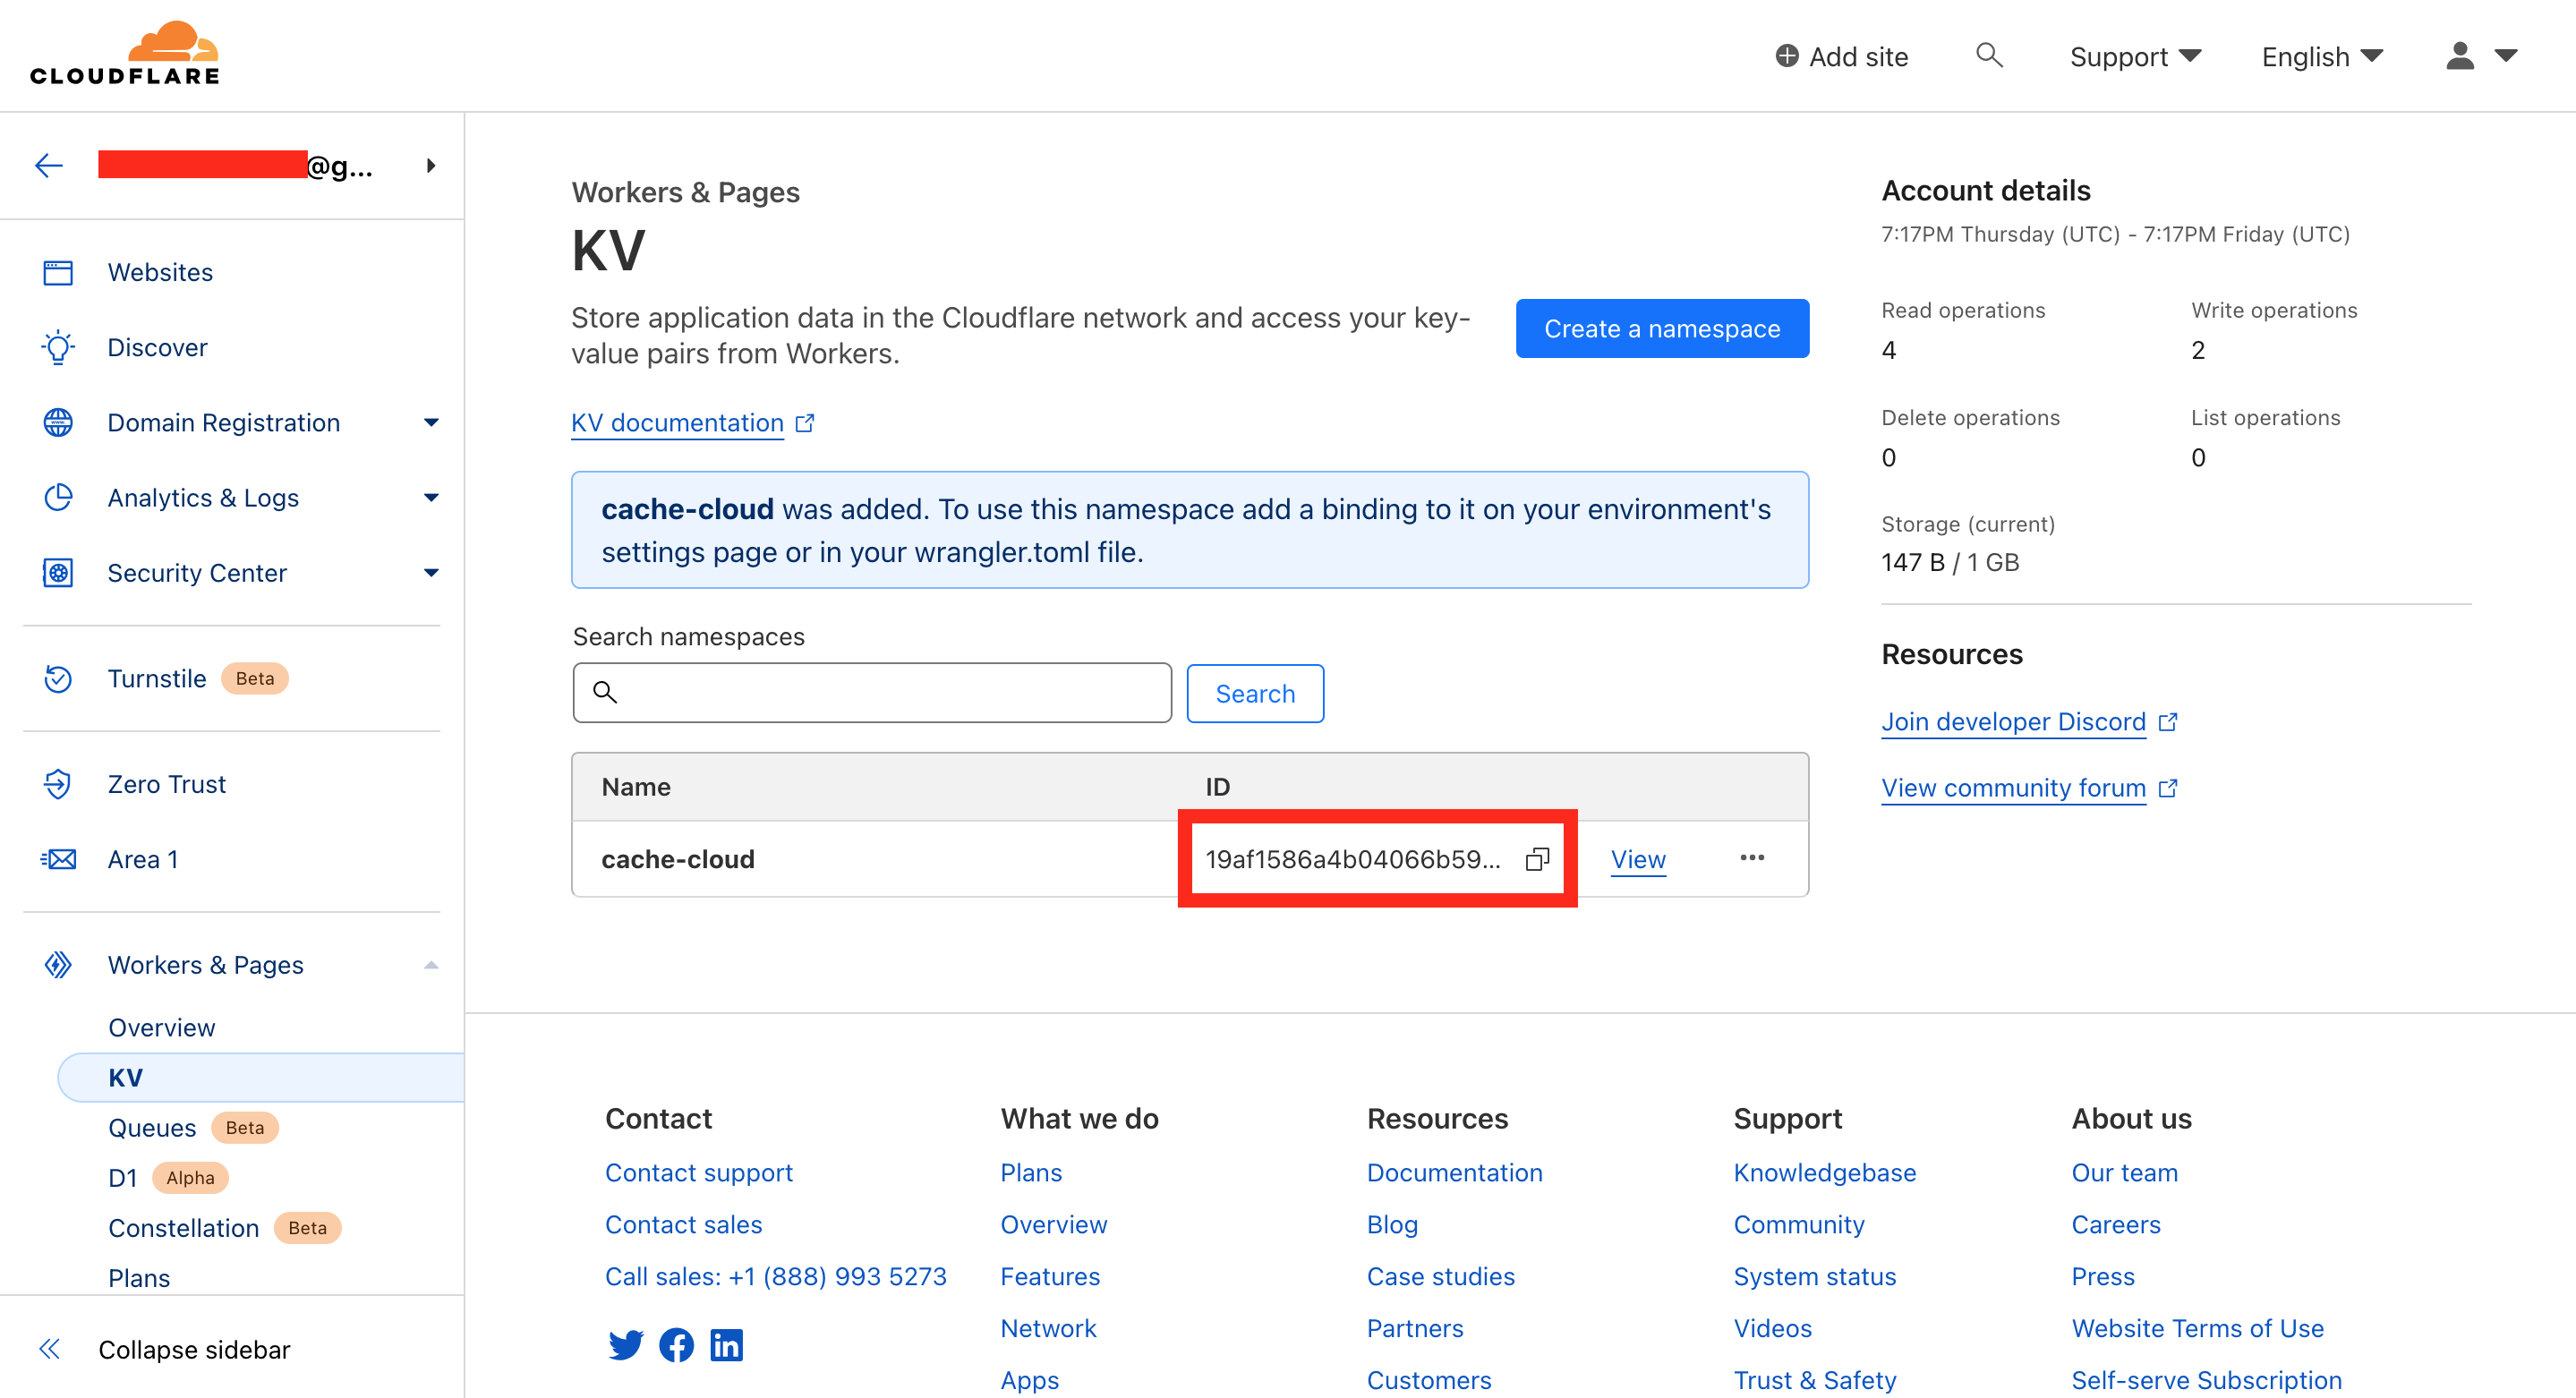Viewport: 2576px width, 1398px height.
Task: Go back with the left arrow
Action: (x=49, y=165)
